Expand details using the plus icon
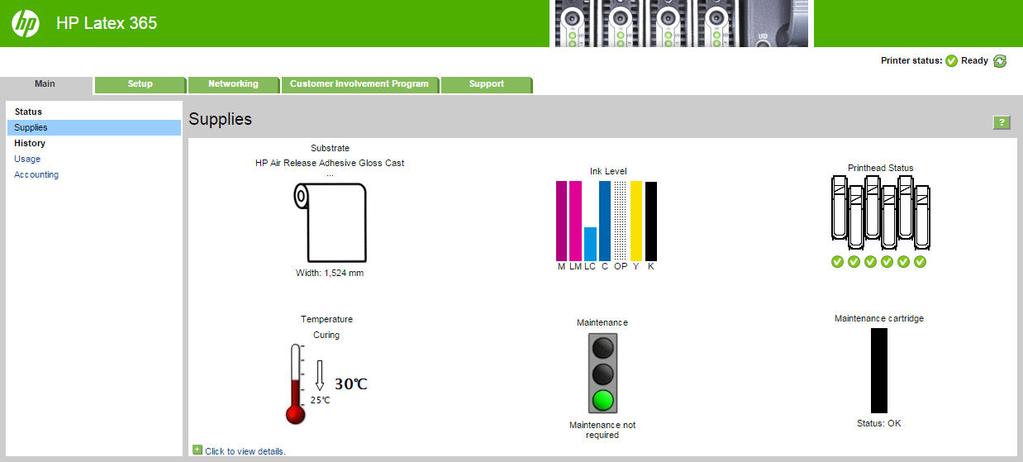This screenshot has width=1023, height=462. pyautogui.click(x=197, y=449)
